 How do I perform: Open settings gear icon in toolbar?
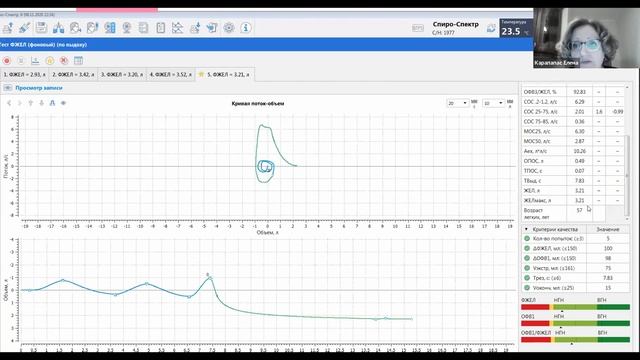pos(229,28)
